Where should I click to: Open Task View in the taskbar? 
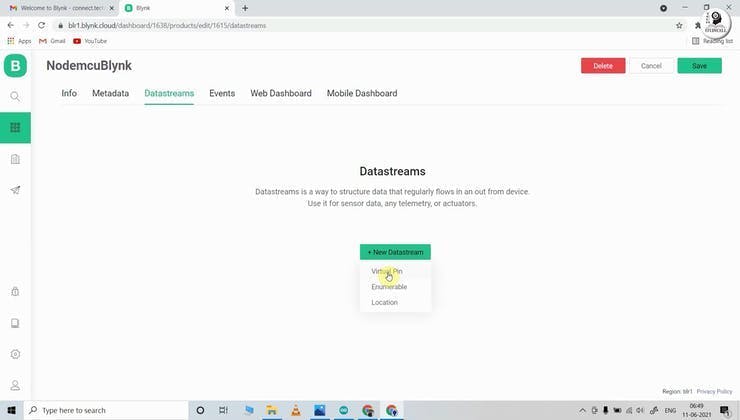(224, 410)
